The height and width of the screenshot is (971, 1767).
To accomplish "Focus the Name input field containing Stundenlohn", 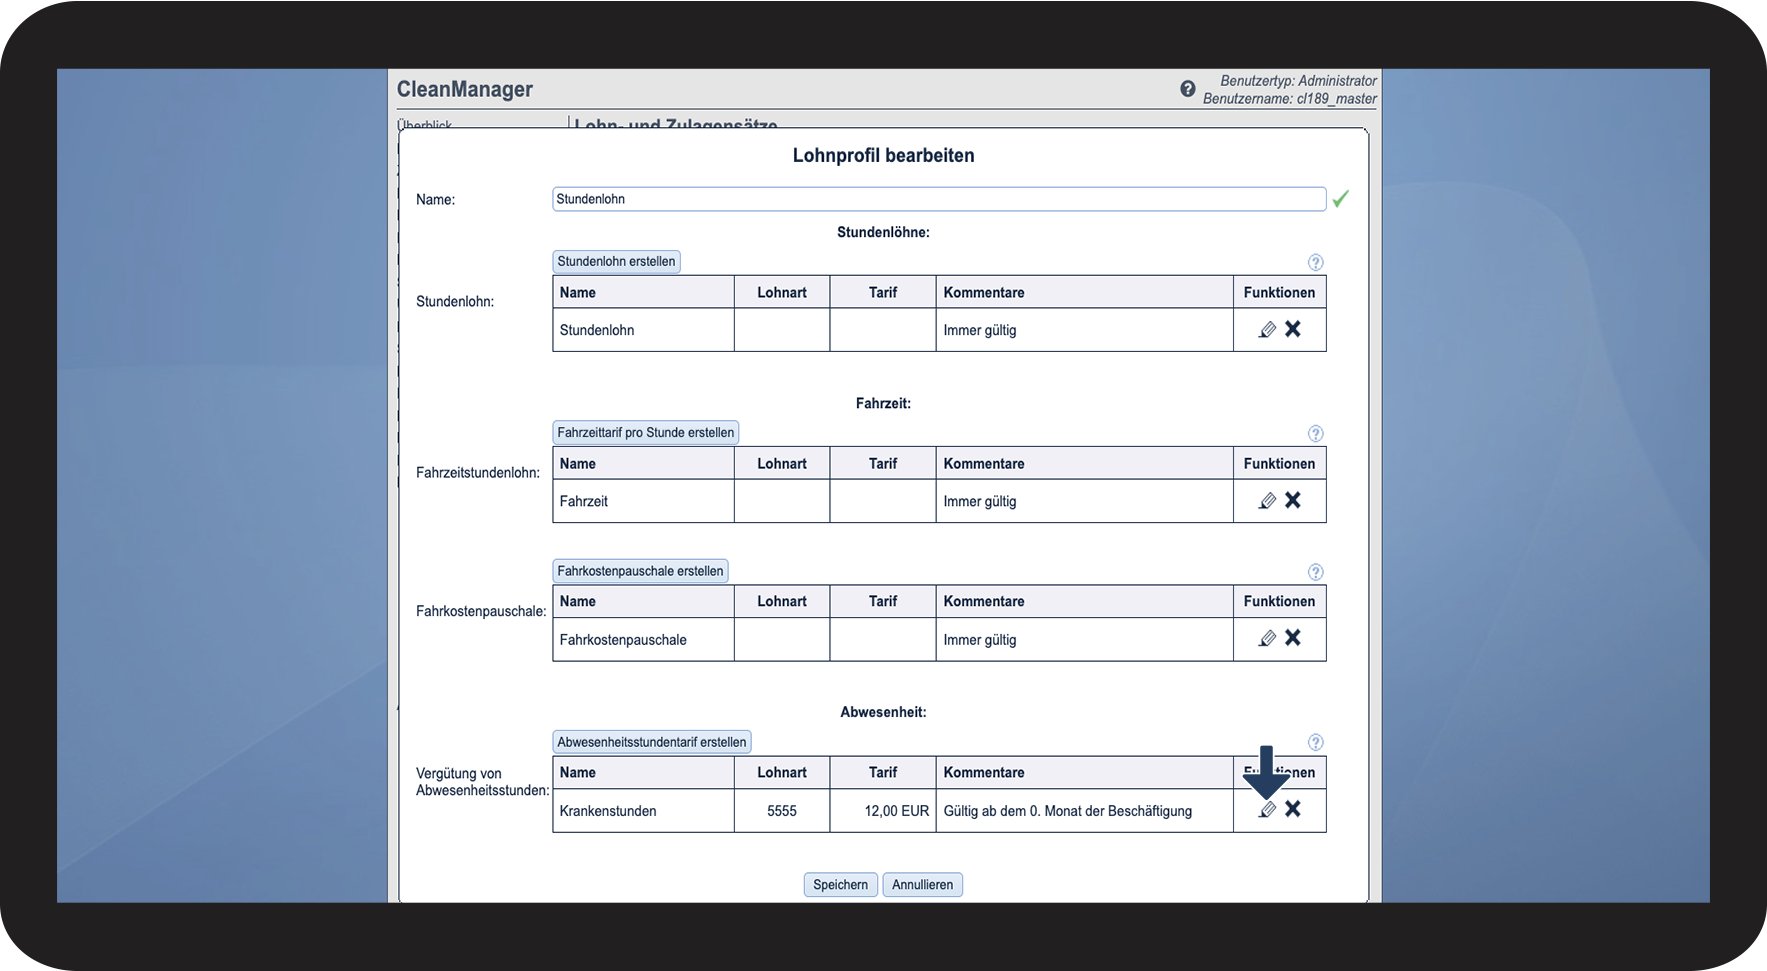I will [x=939, y=199].
